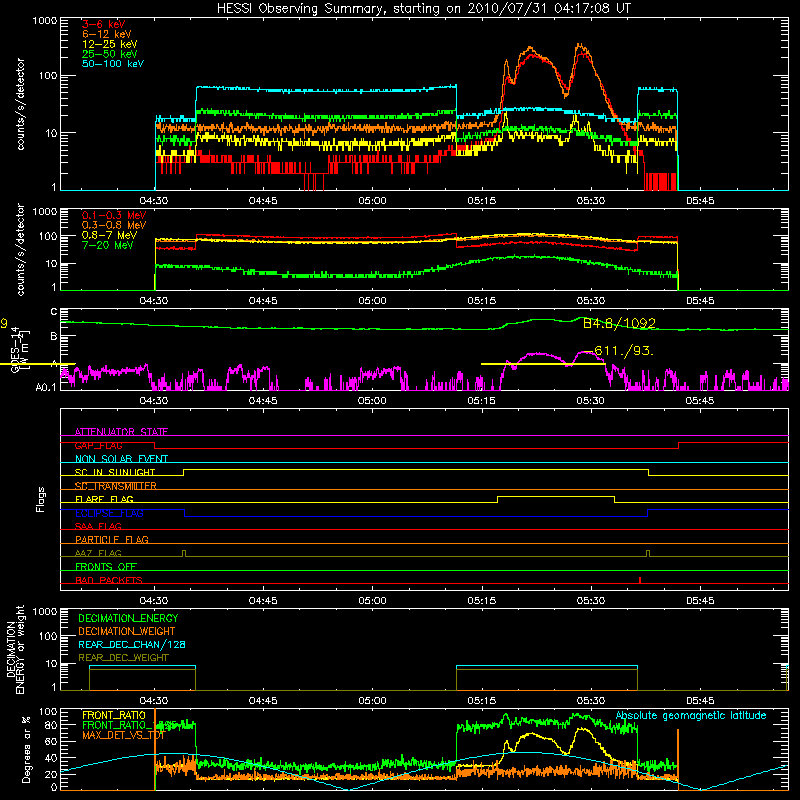Select the green 25-50 keV legend label

(110, 54)
